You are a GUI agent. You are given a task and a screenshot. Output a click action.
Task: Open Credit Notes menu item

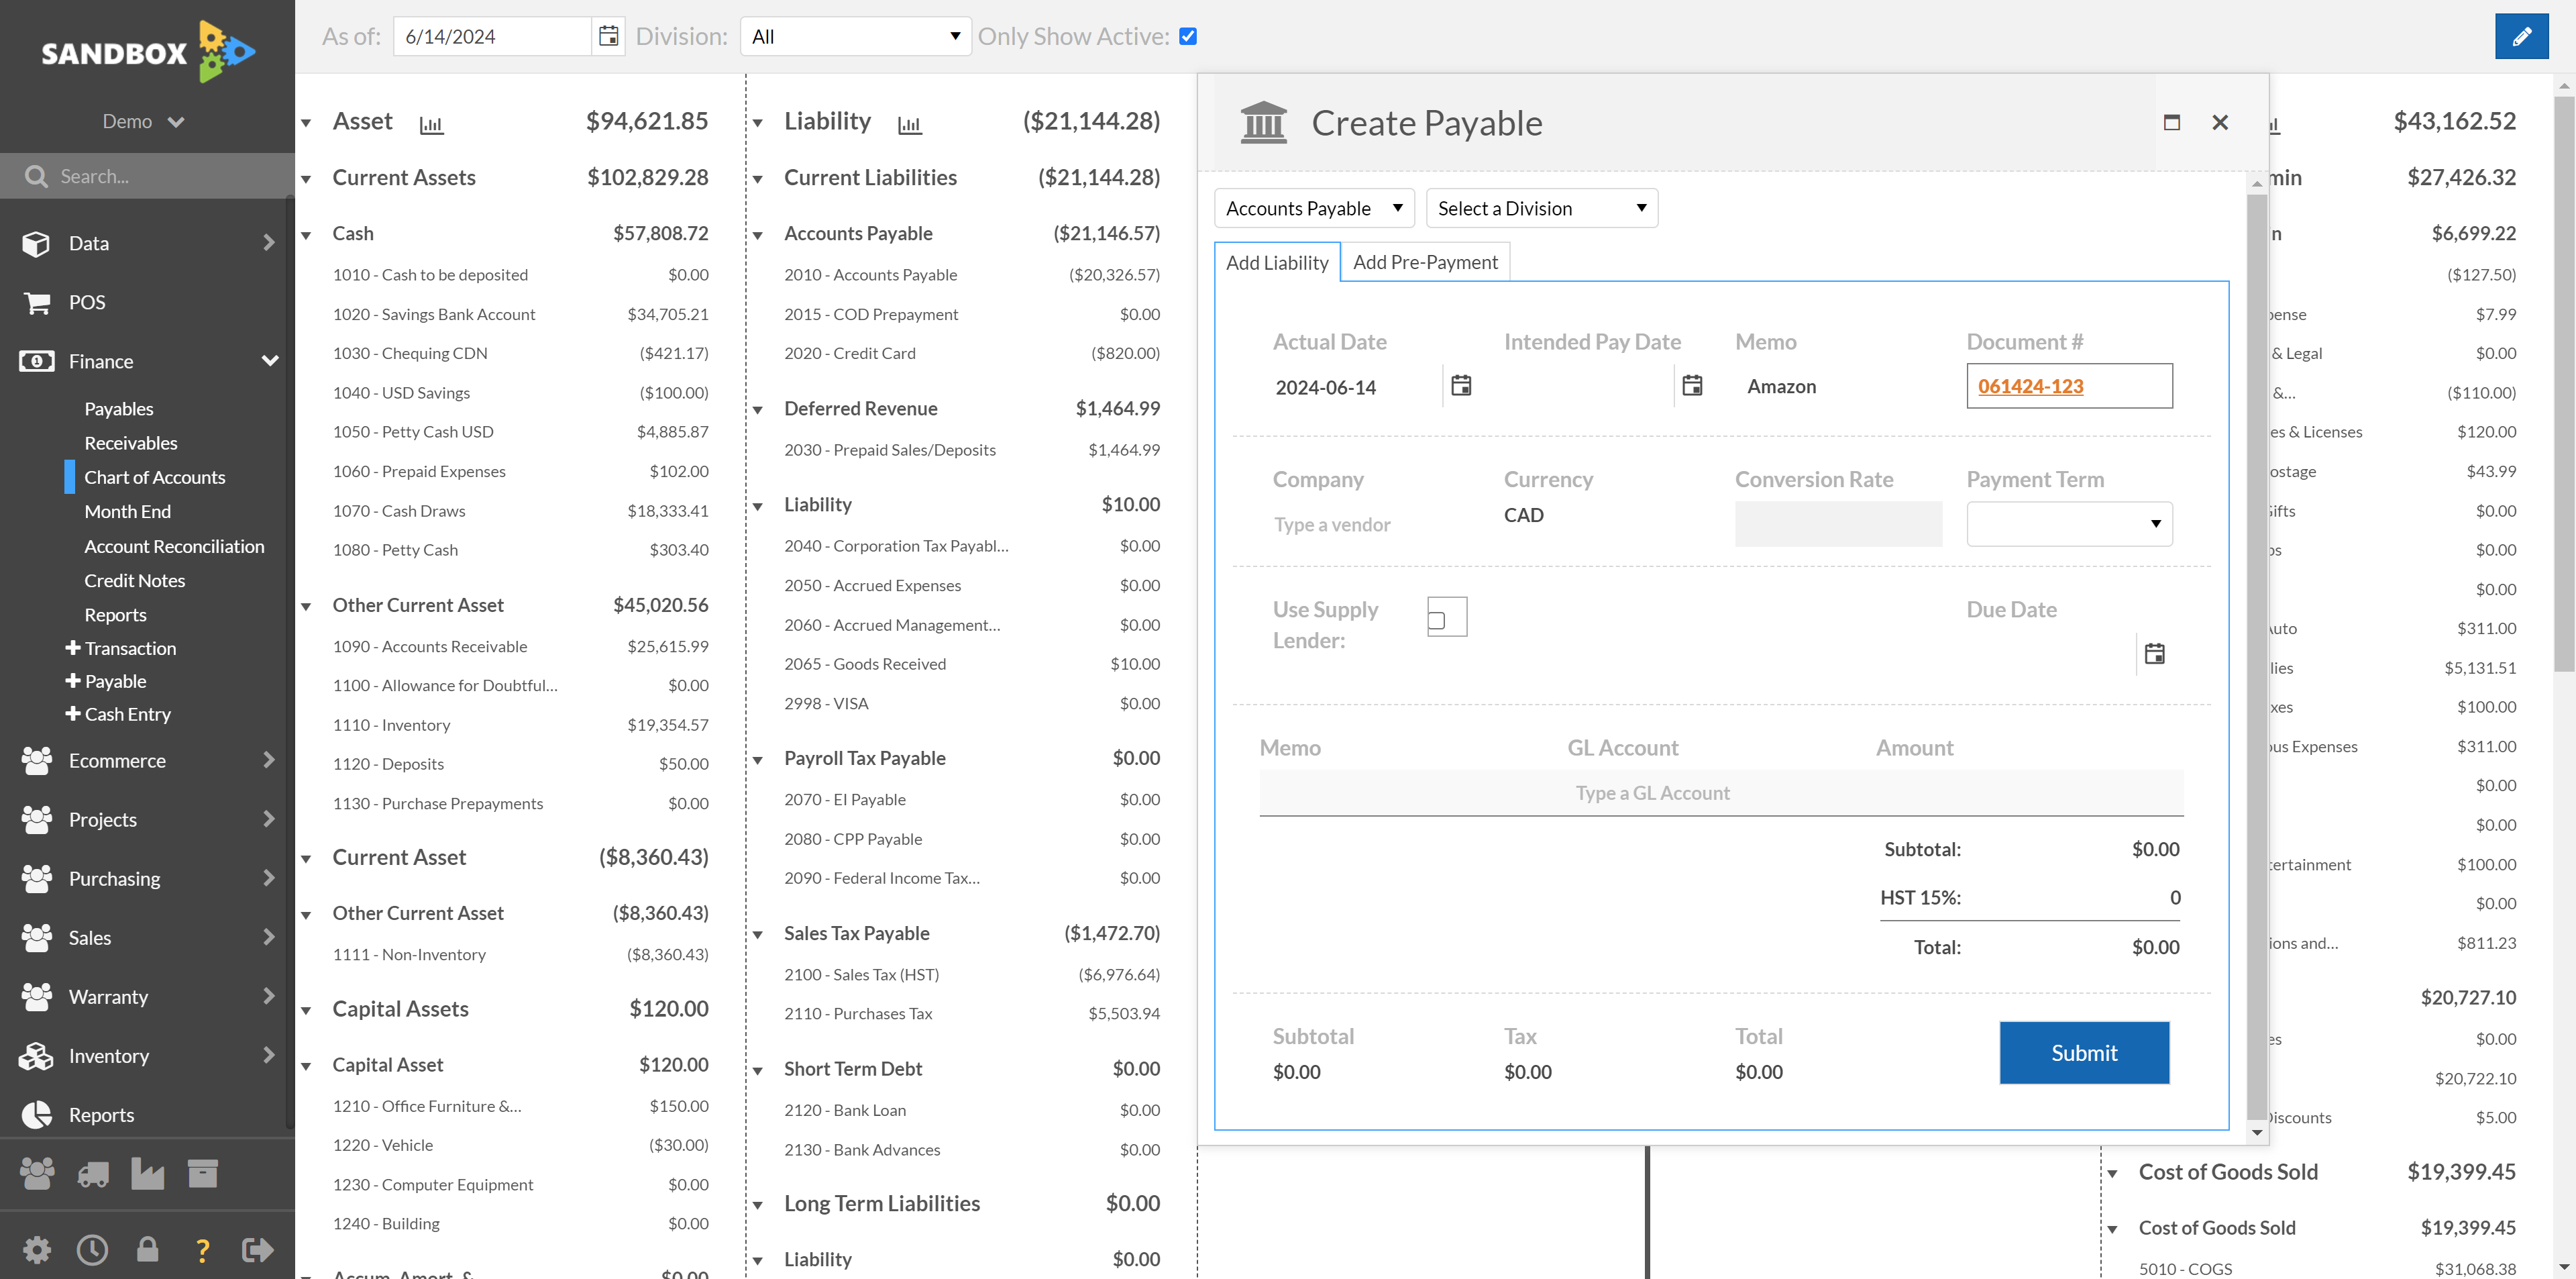(x=134, y=580)
